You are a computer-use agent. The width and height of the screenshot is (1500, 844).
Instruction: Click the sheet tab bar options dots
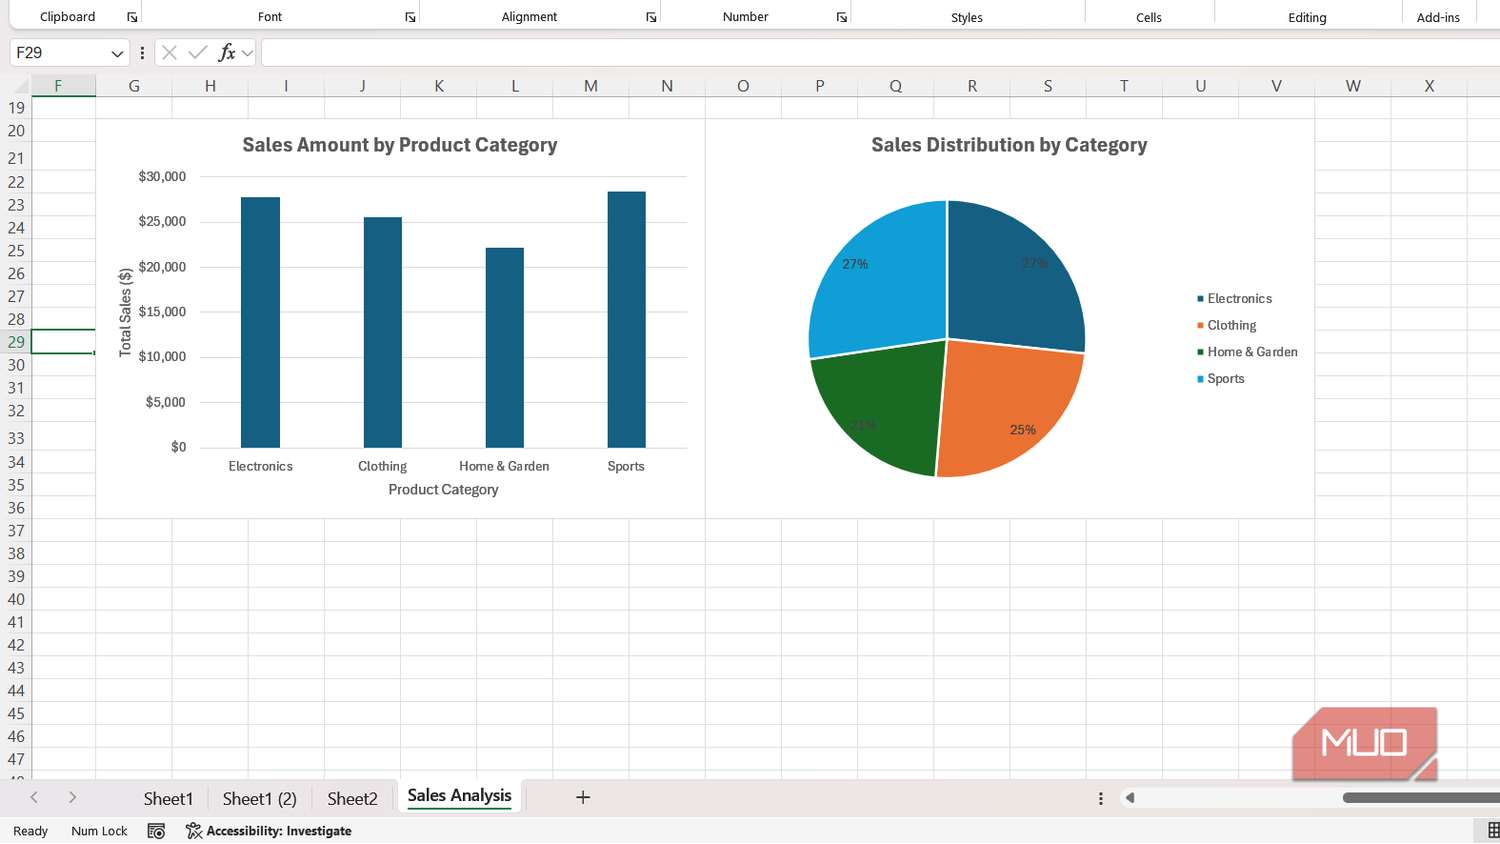(1101, 798)
